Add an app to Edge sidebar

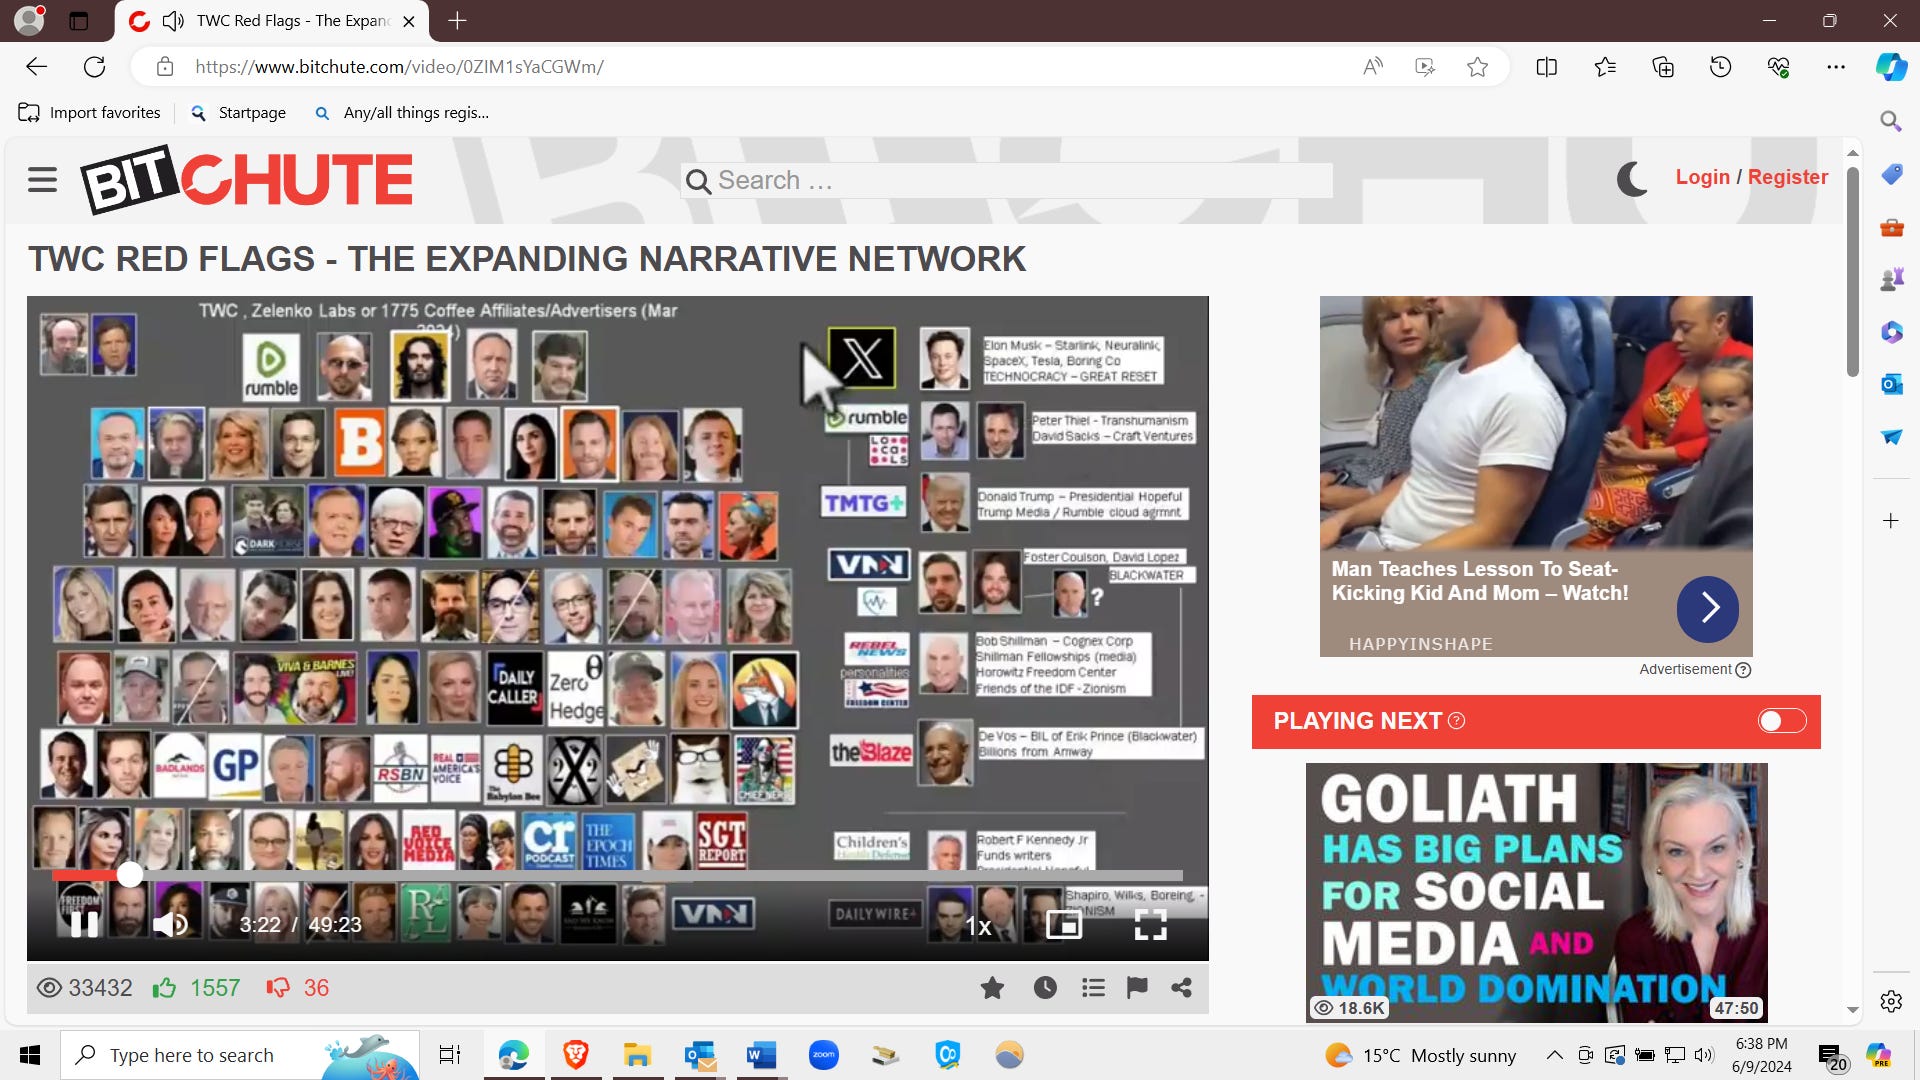coord(1890,521)
